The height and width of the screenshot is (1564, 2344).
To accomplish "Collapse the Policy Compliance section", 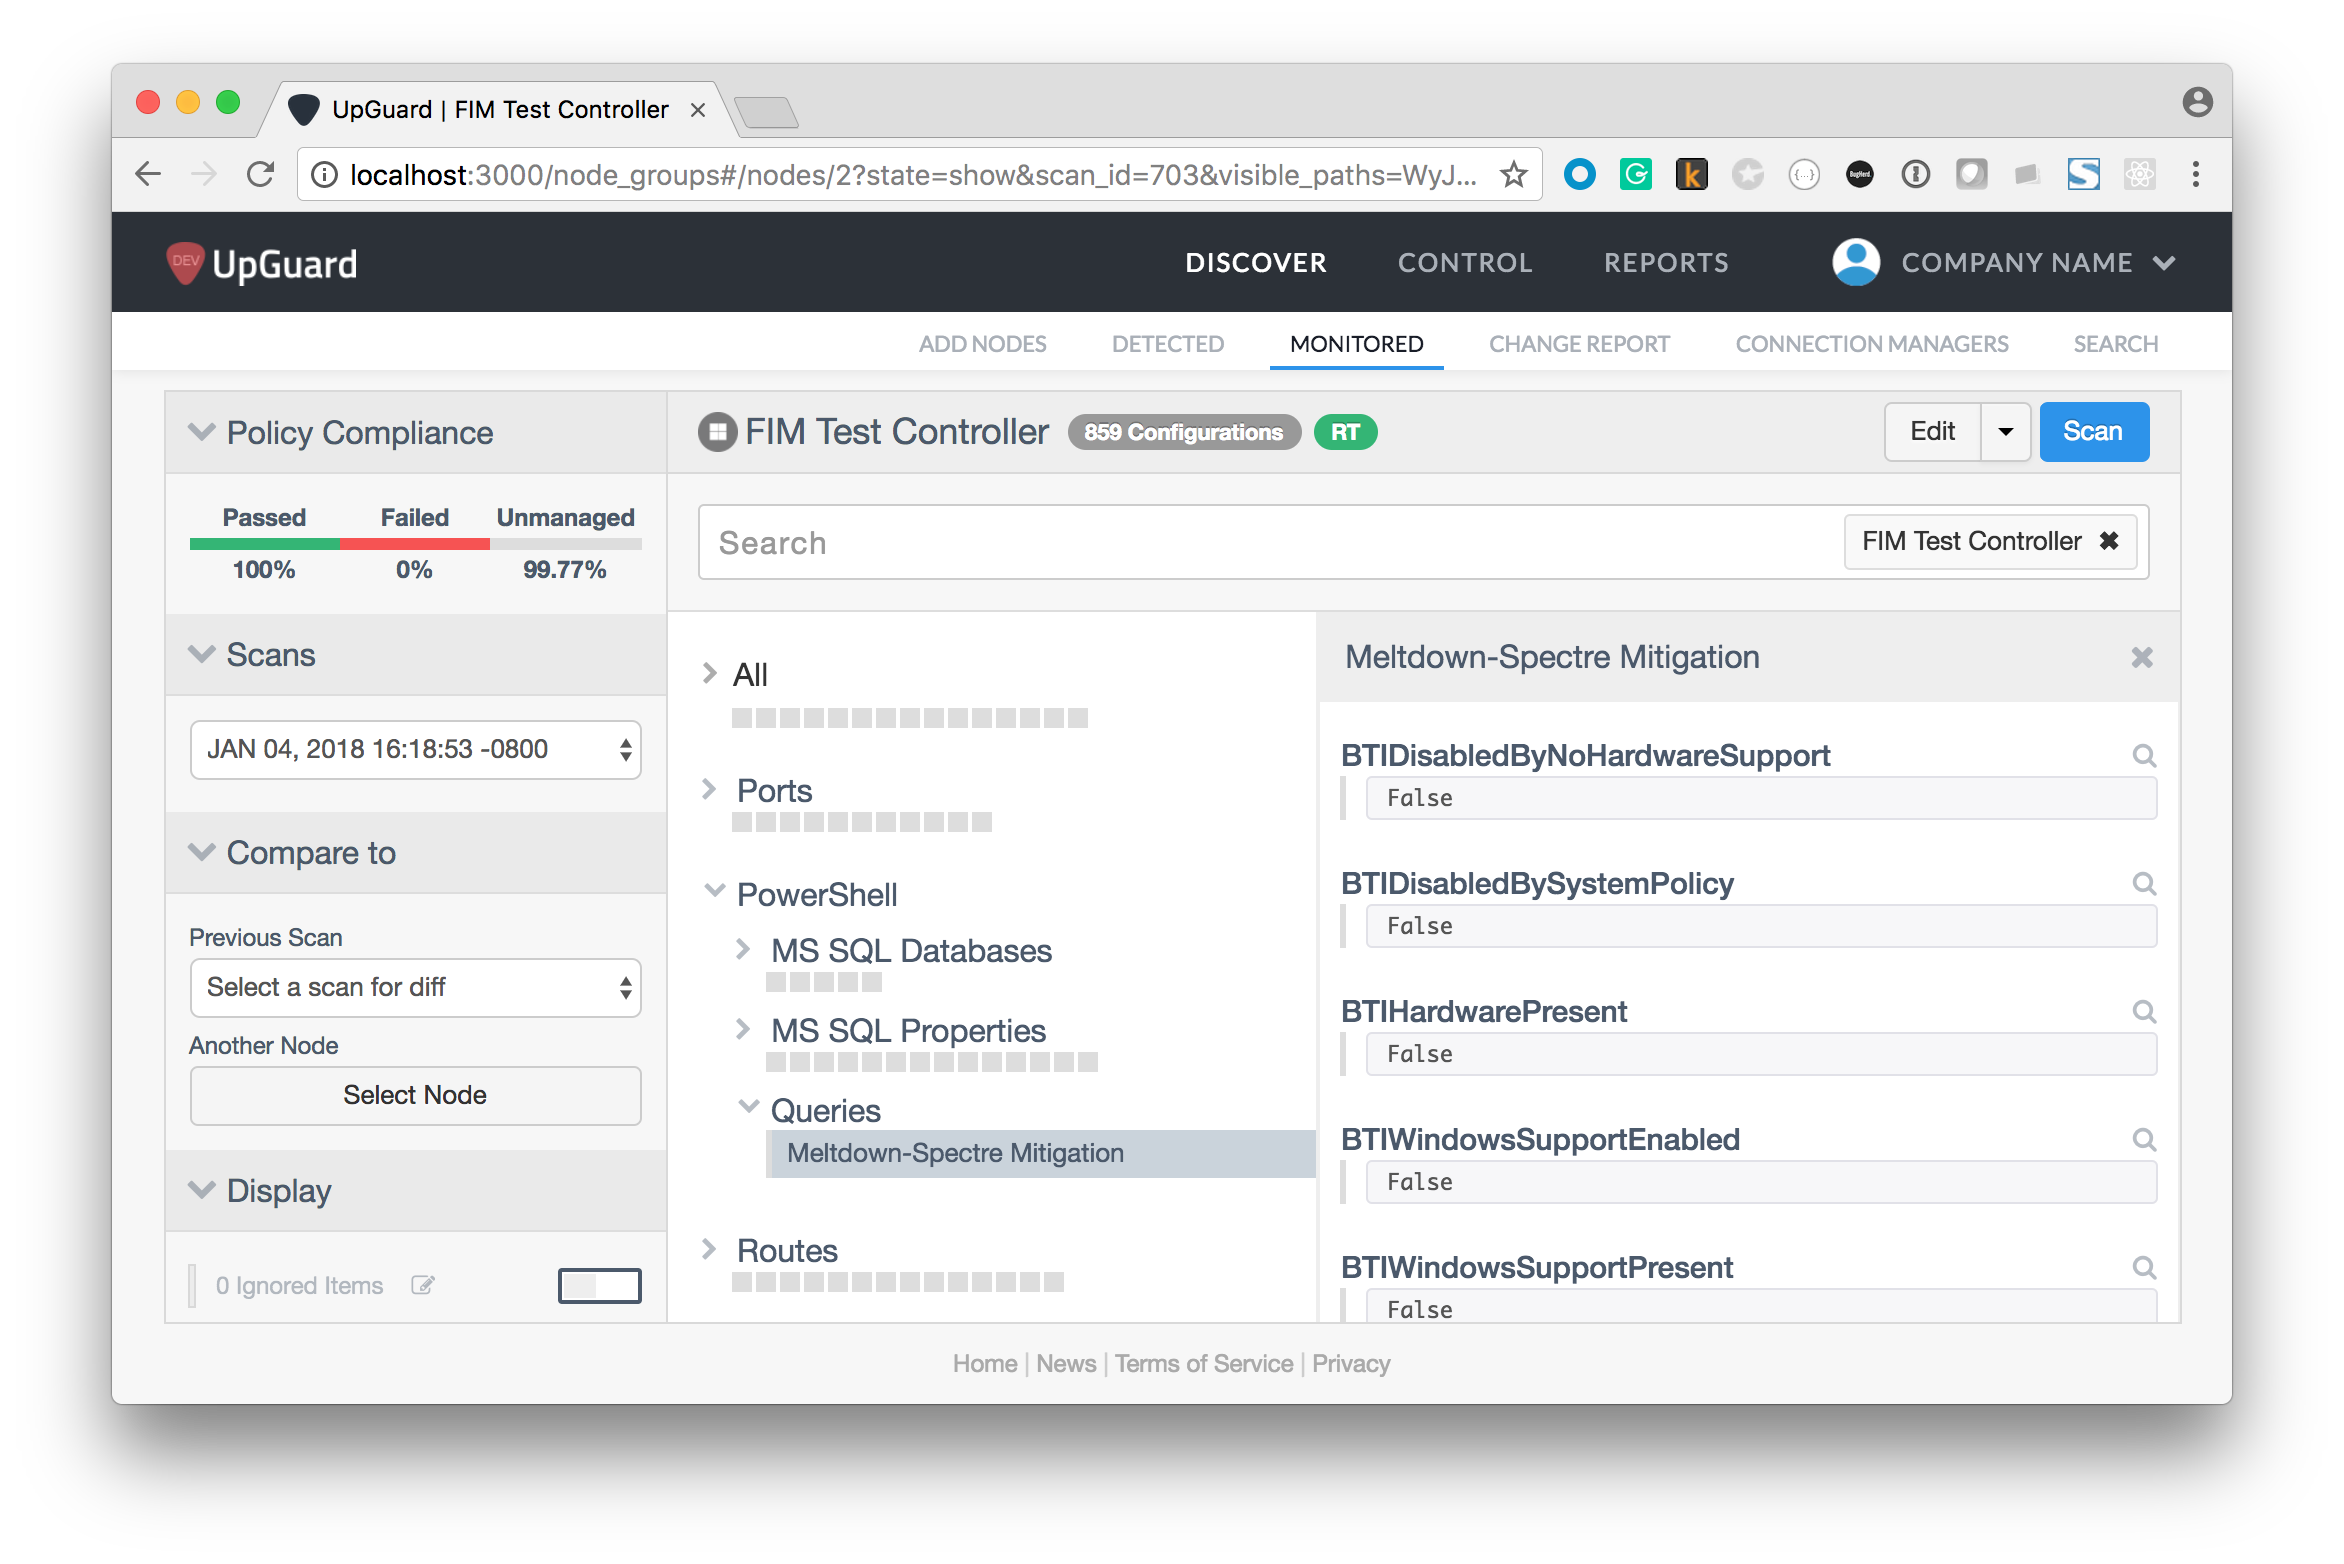I will tap(202, 432).
